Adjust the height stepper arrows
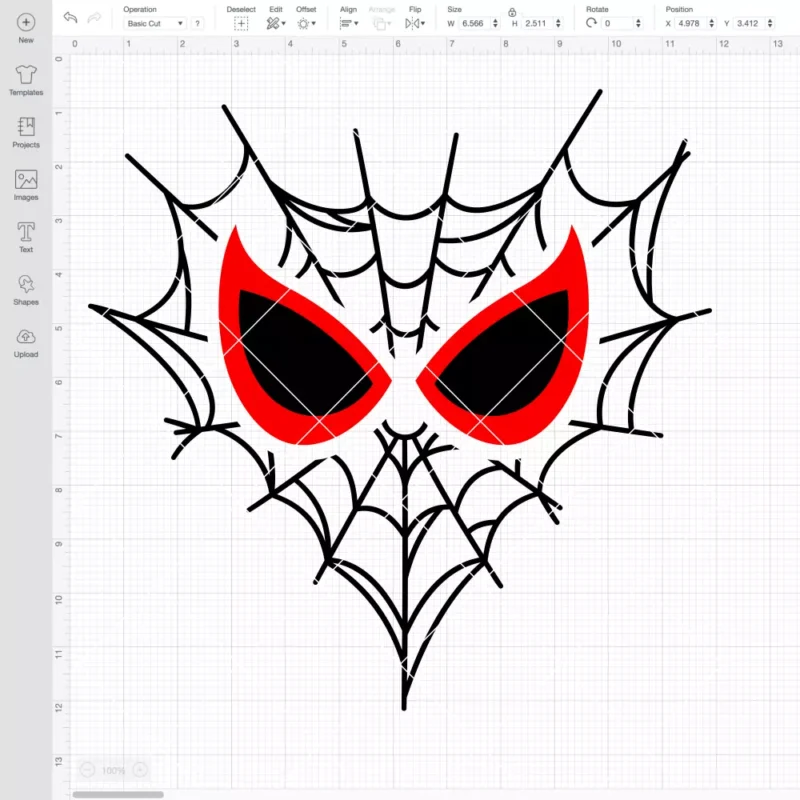Image resolution: width=800 pixels, height=800 pixels. pos(559,23)
